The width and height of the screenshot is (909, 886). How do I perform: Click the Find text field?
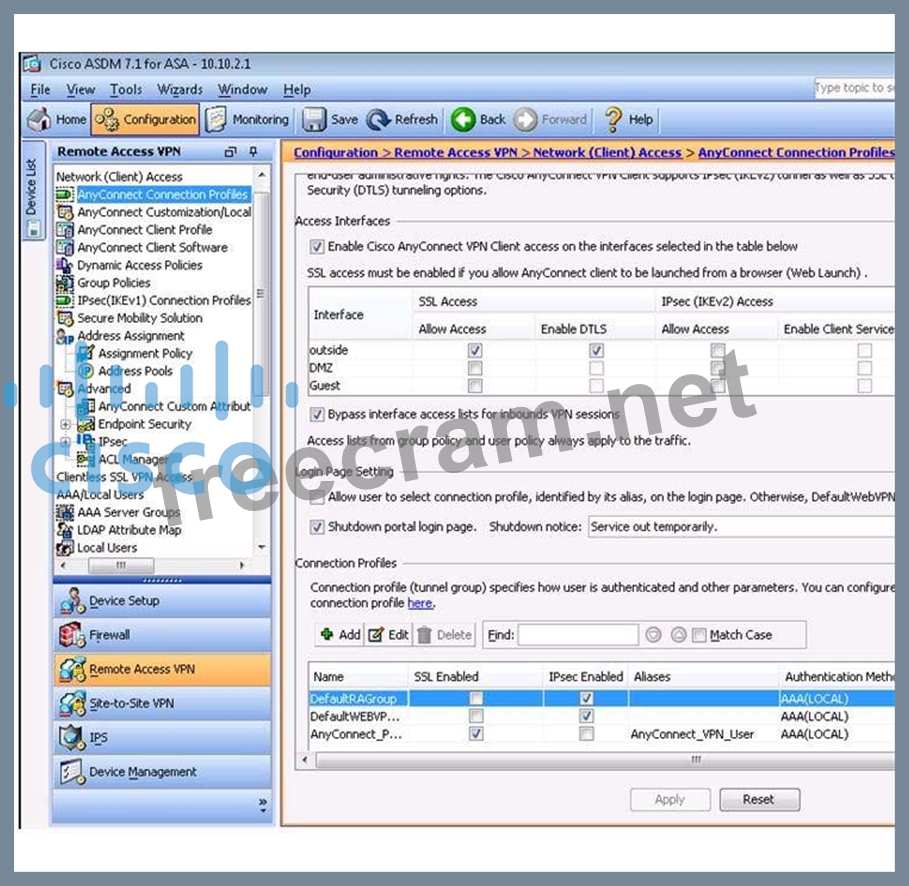[577, 635]
